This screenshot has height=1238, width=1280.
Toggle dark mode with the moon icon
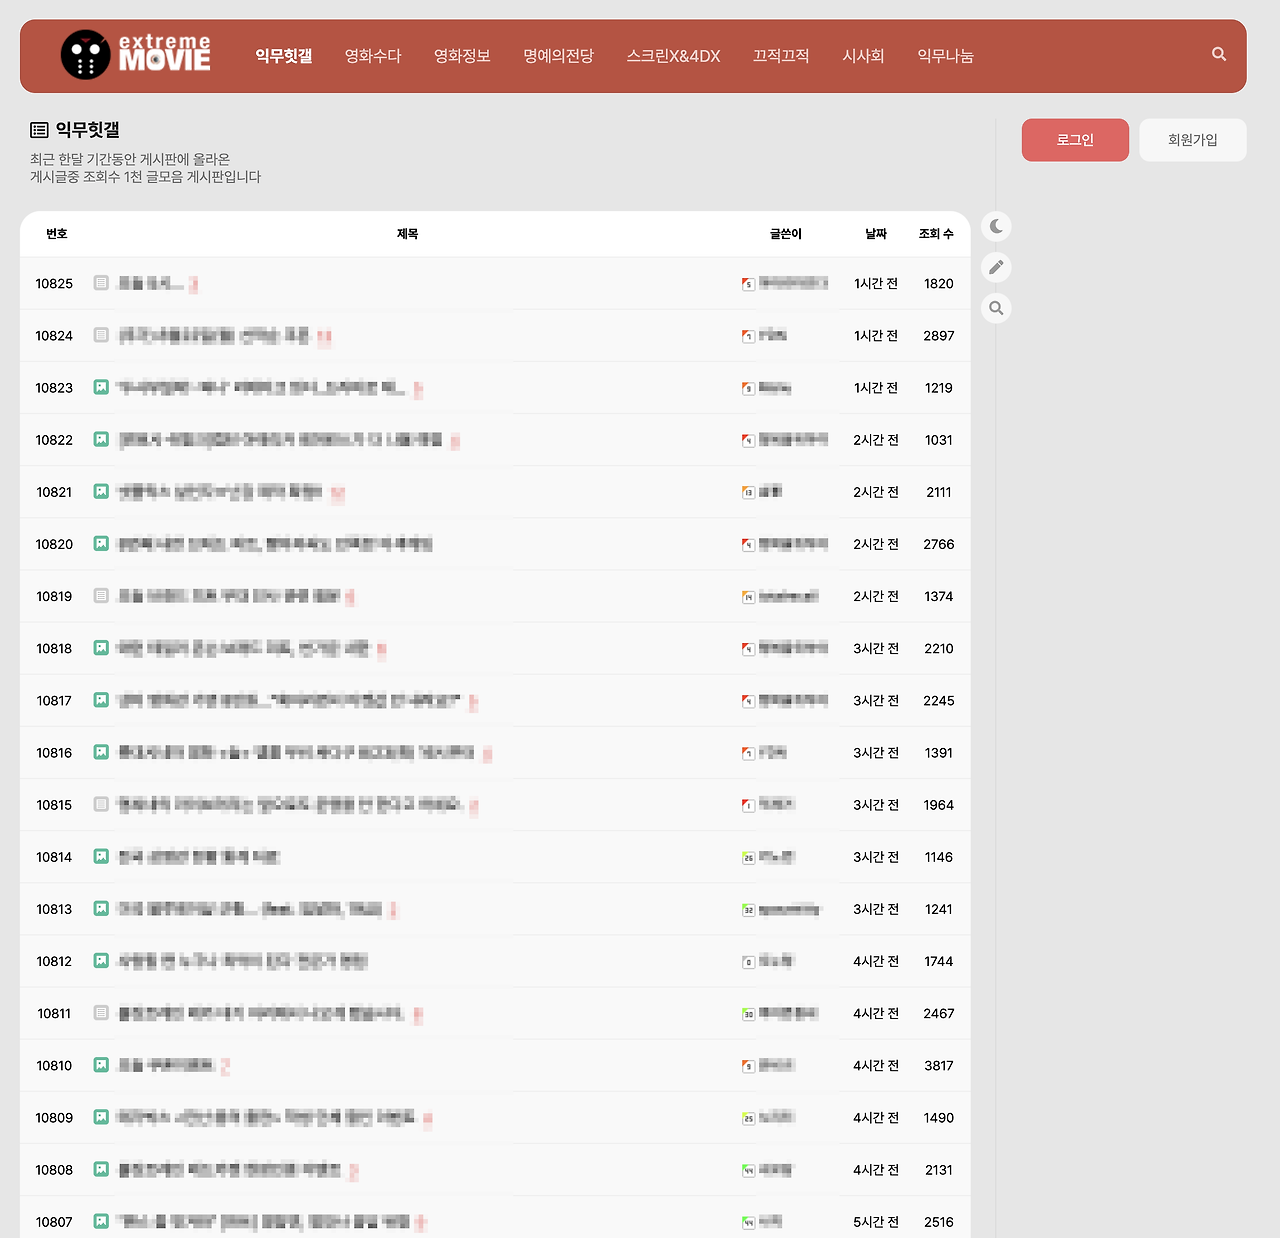click(995, 226)
